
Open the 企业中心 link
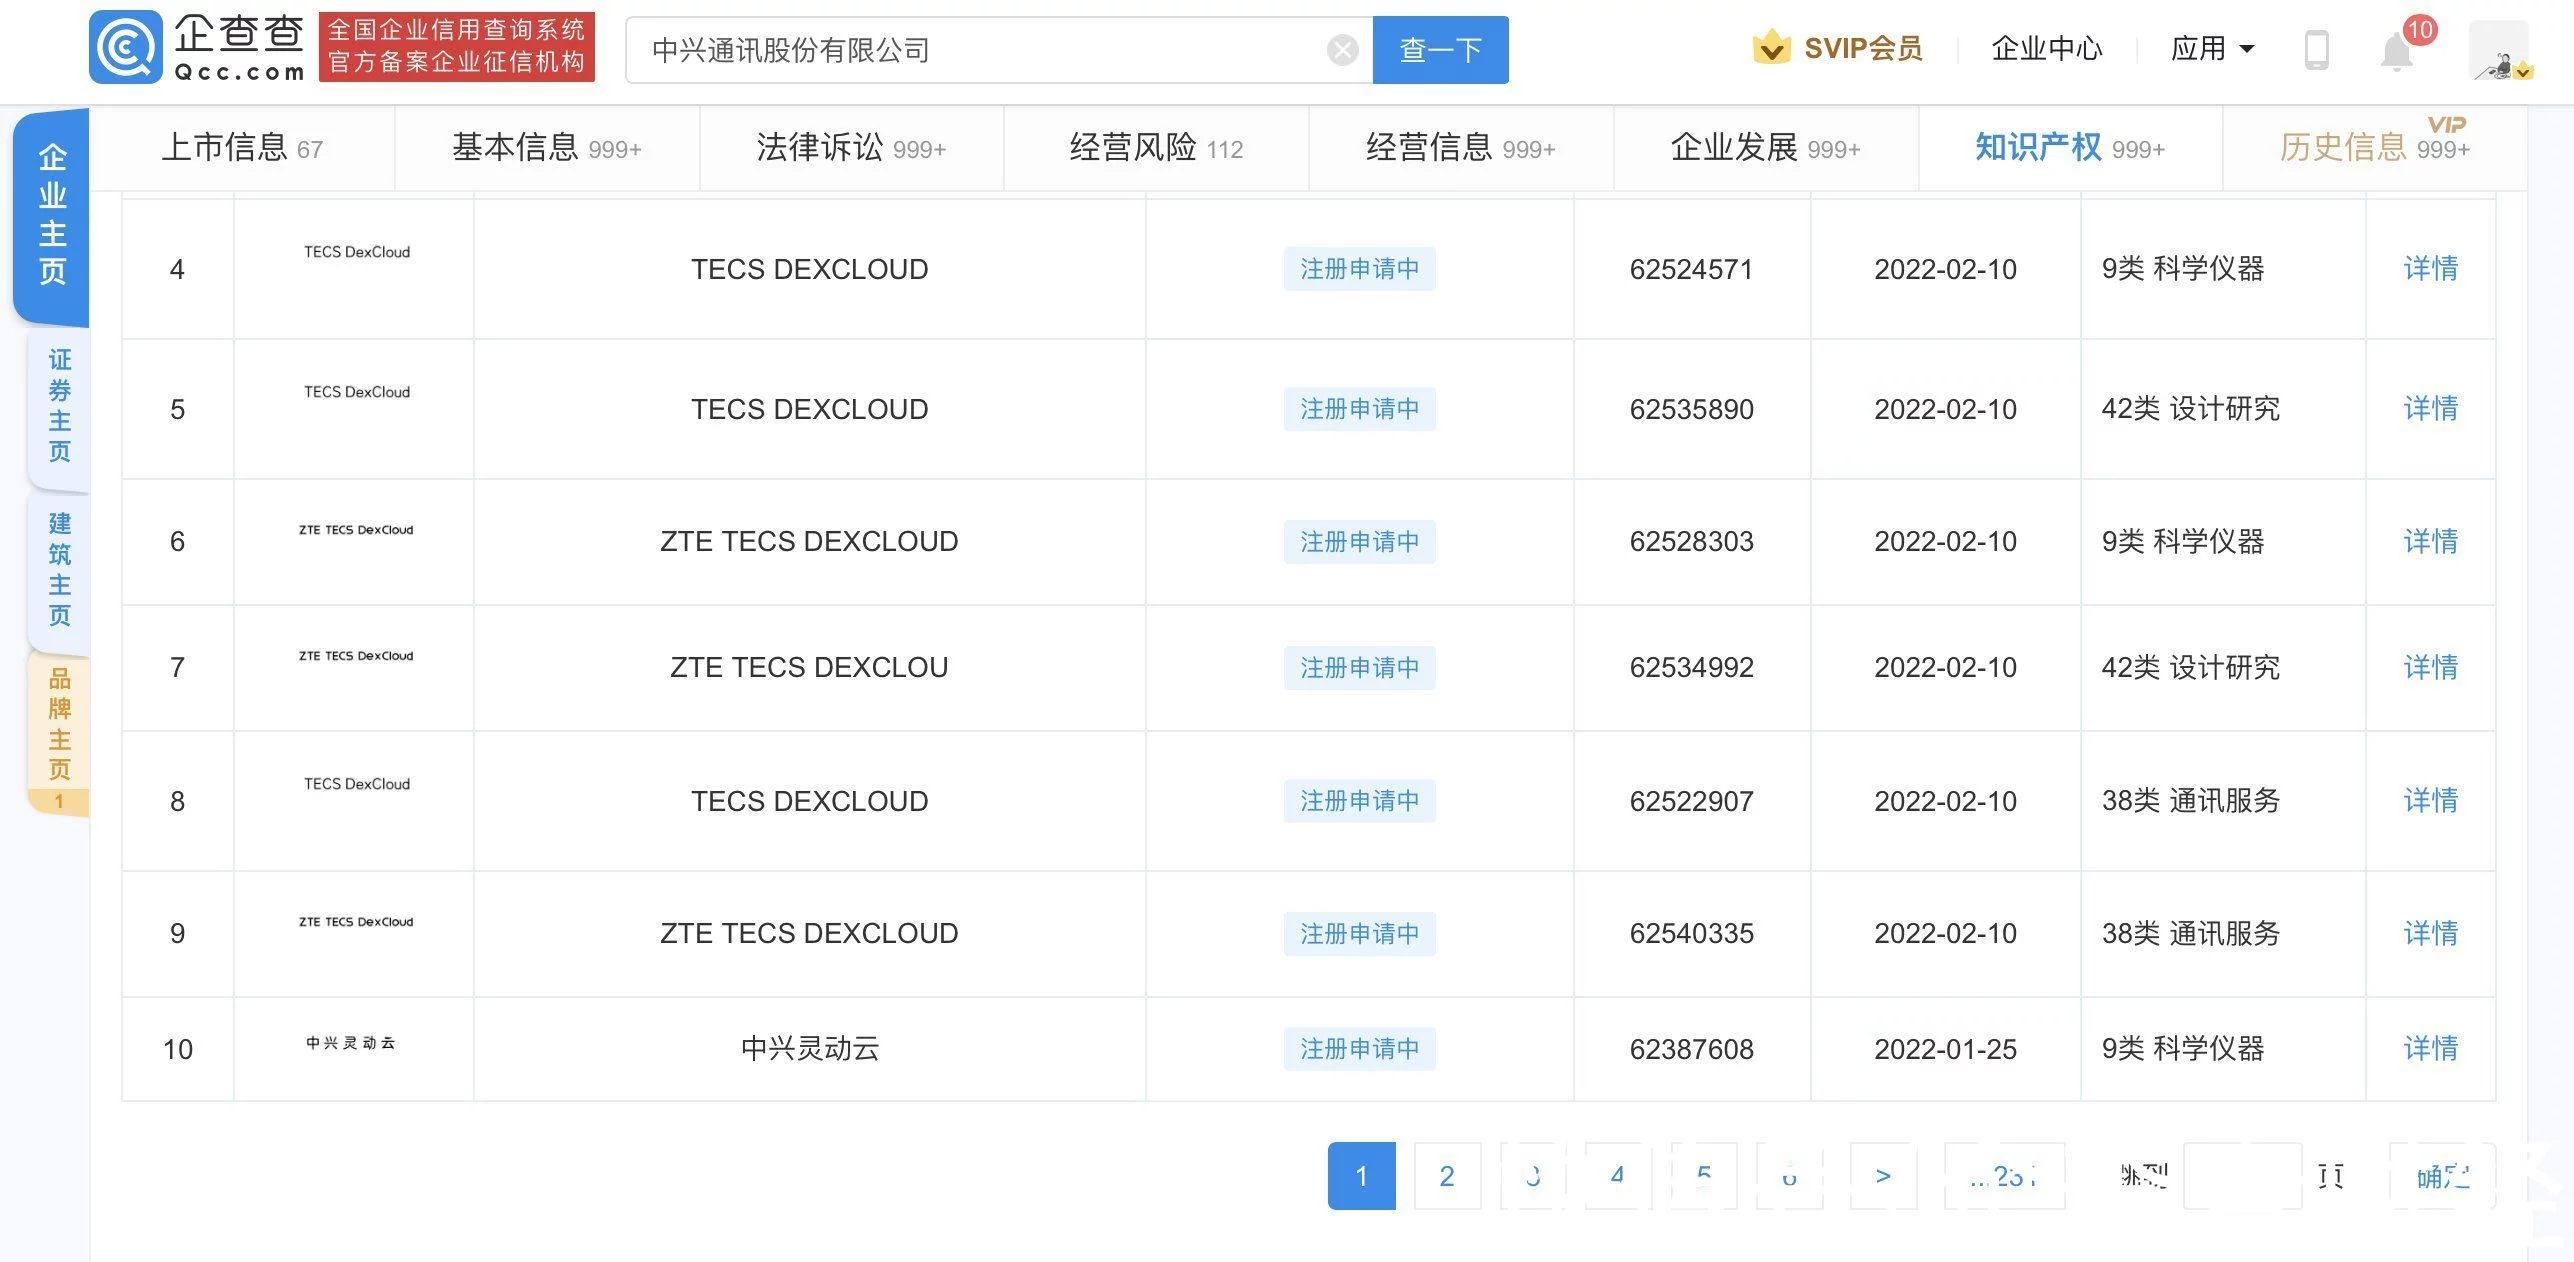(2046, 48)
